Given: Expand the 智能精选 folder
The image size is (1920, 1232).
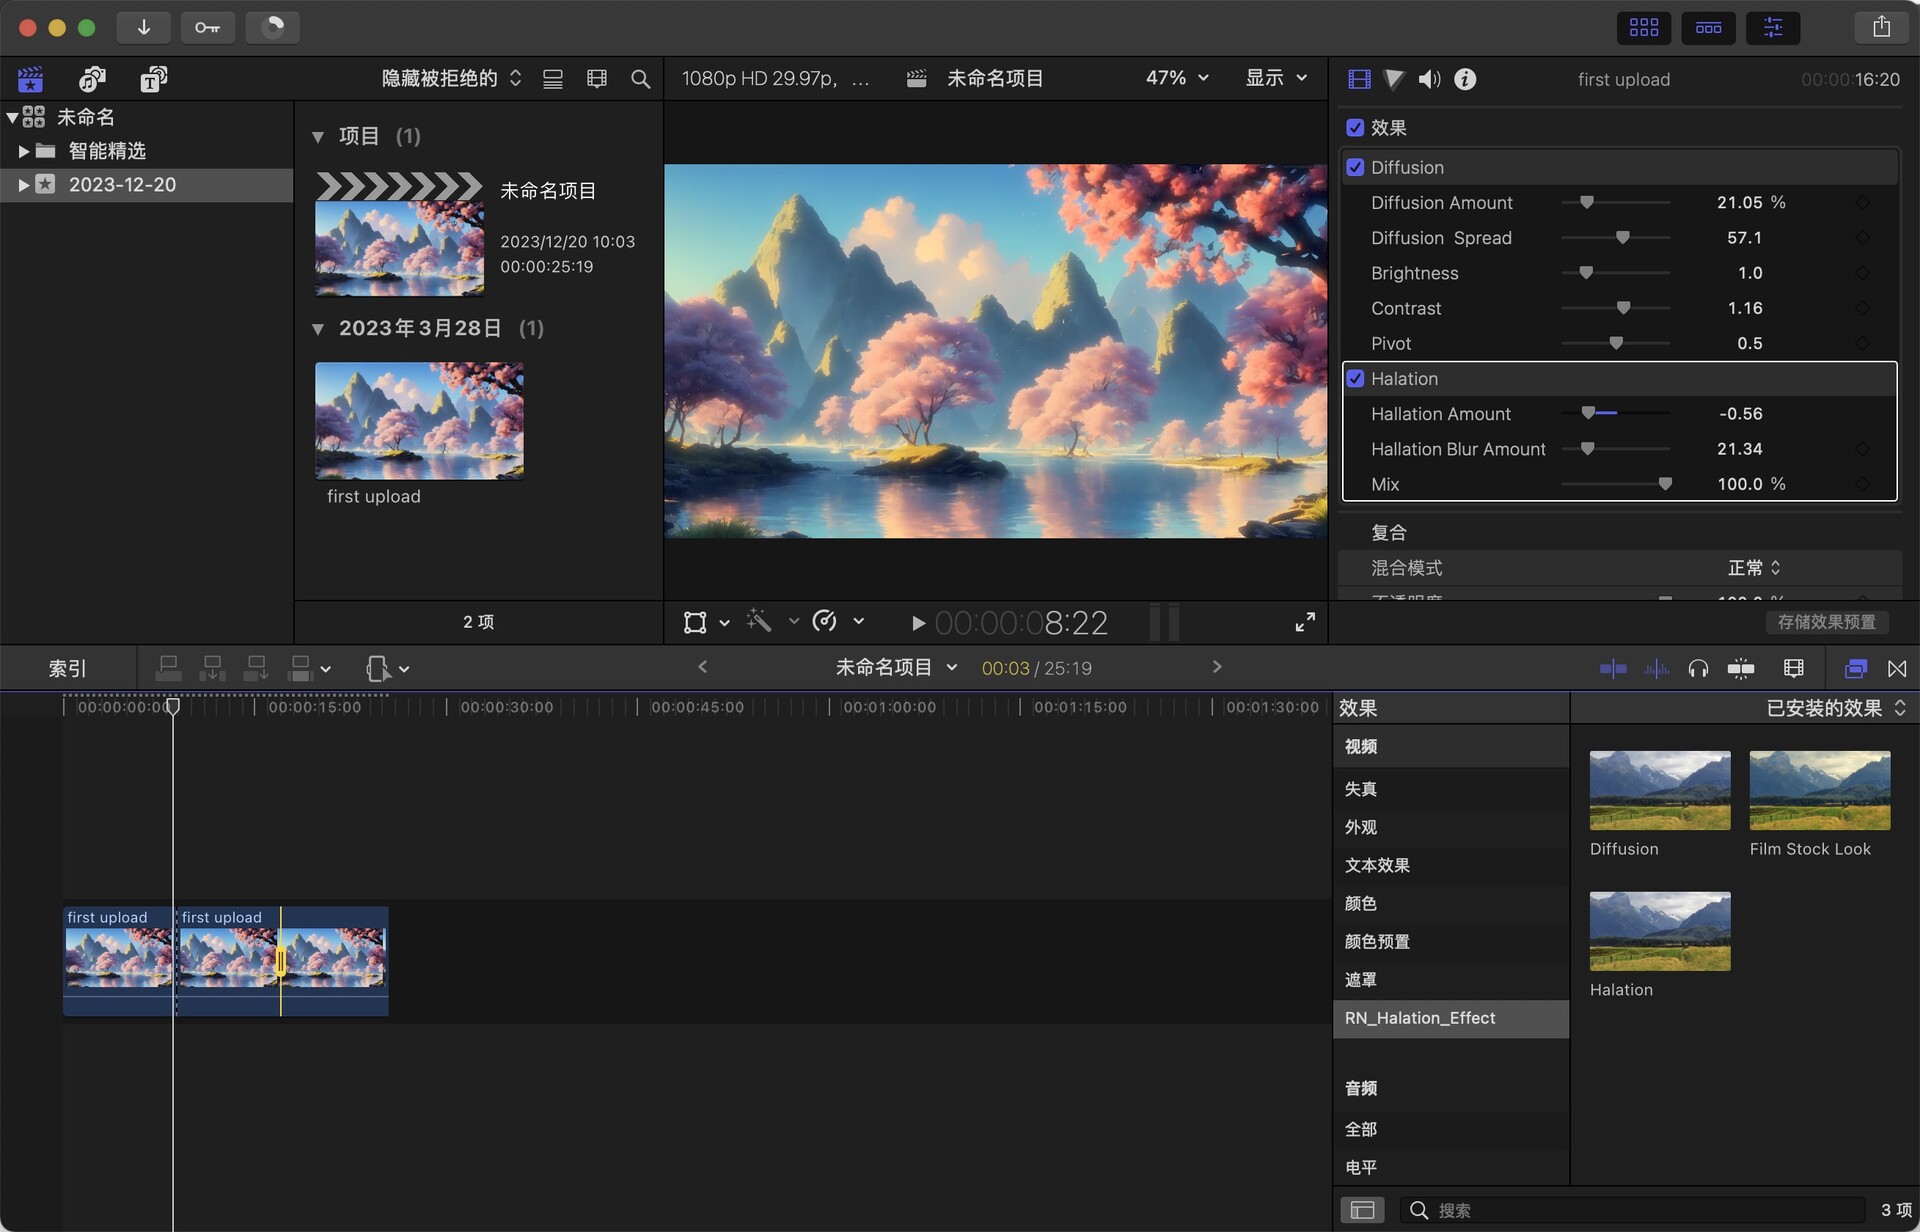Looking at the screenshot, I should (24, 151).
